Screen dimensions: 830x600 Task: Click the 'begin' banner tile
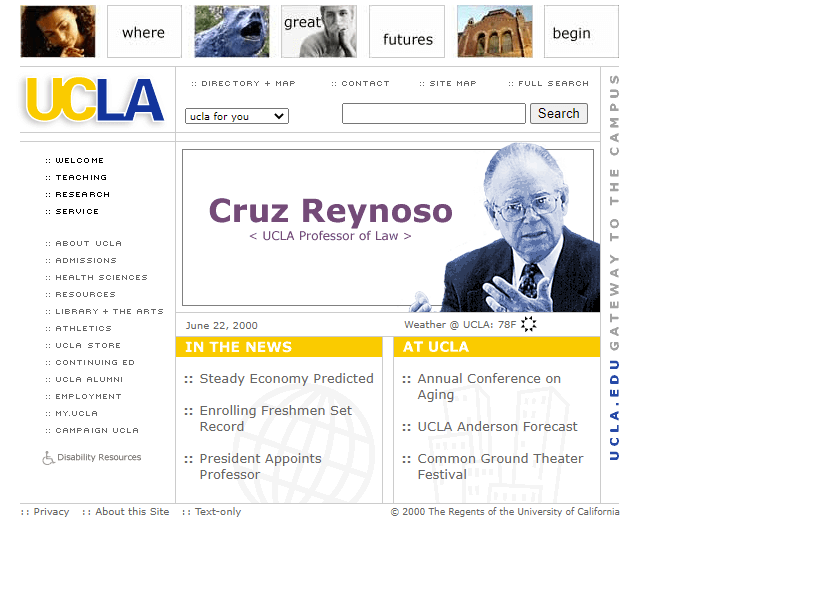pyautogui.click(x=581, y=31)
